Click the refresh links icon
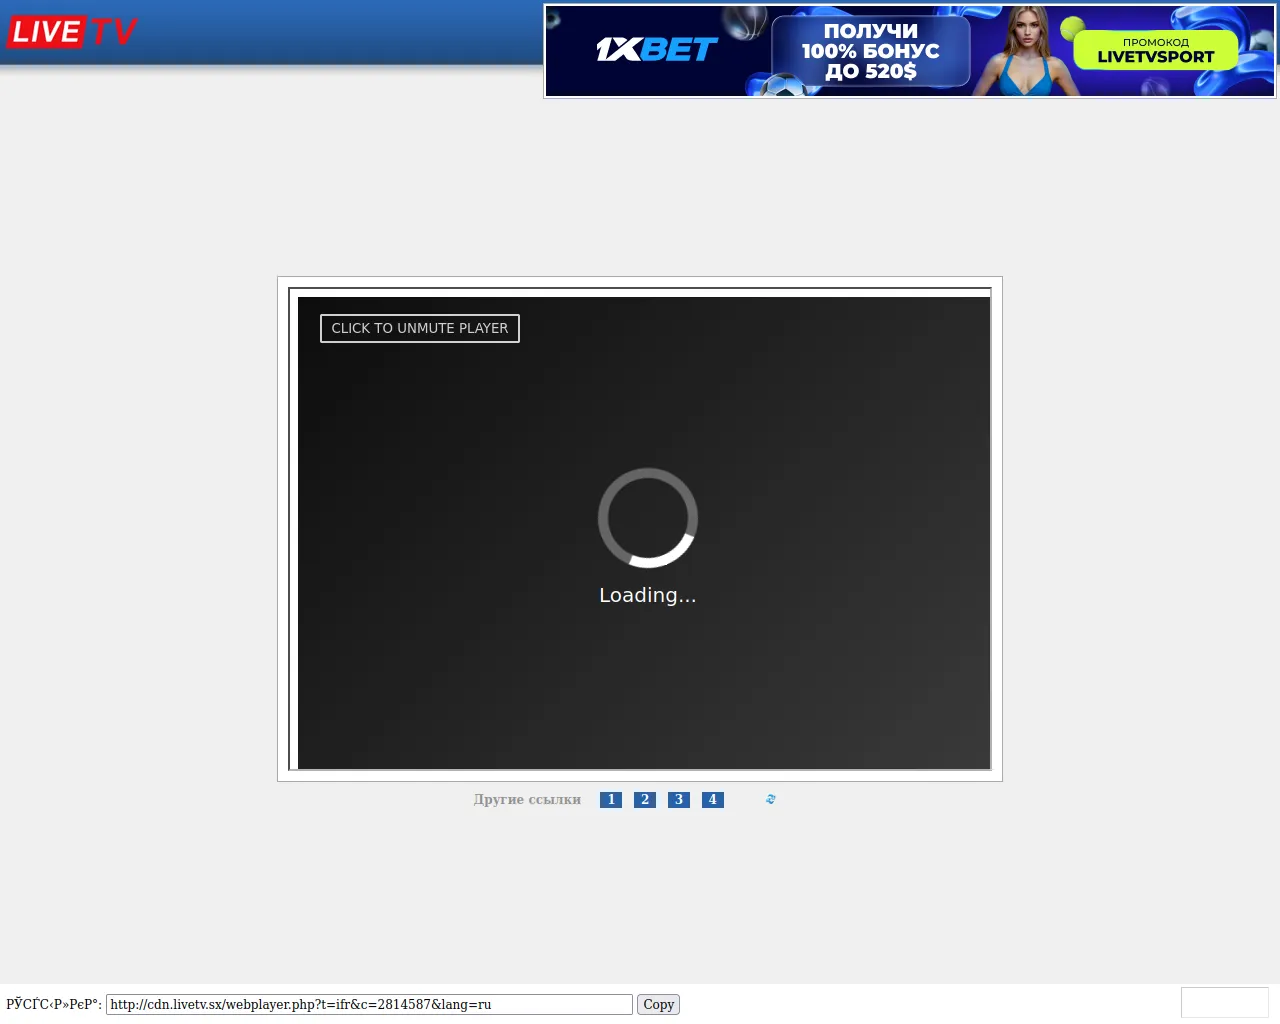Screen dimensions: 1280x1024 [770, 799]
